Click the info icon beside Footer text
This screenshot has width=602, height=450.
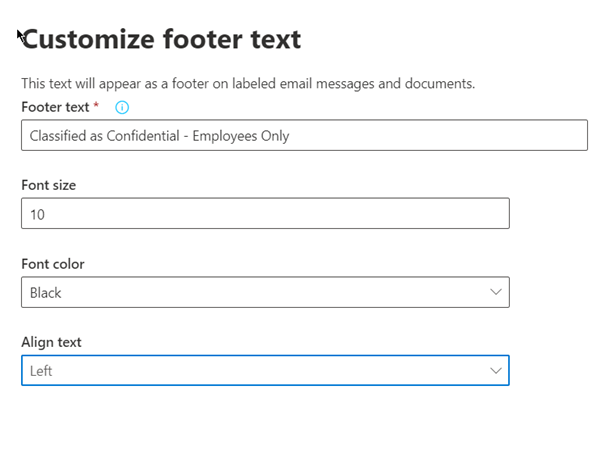click(x=123, y=107)
